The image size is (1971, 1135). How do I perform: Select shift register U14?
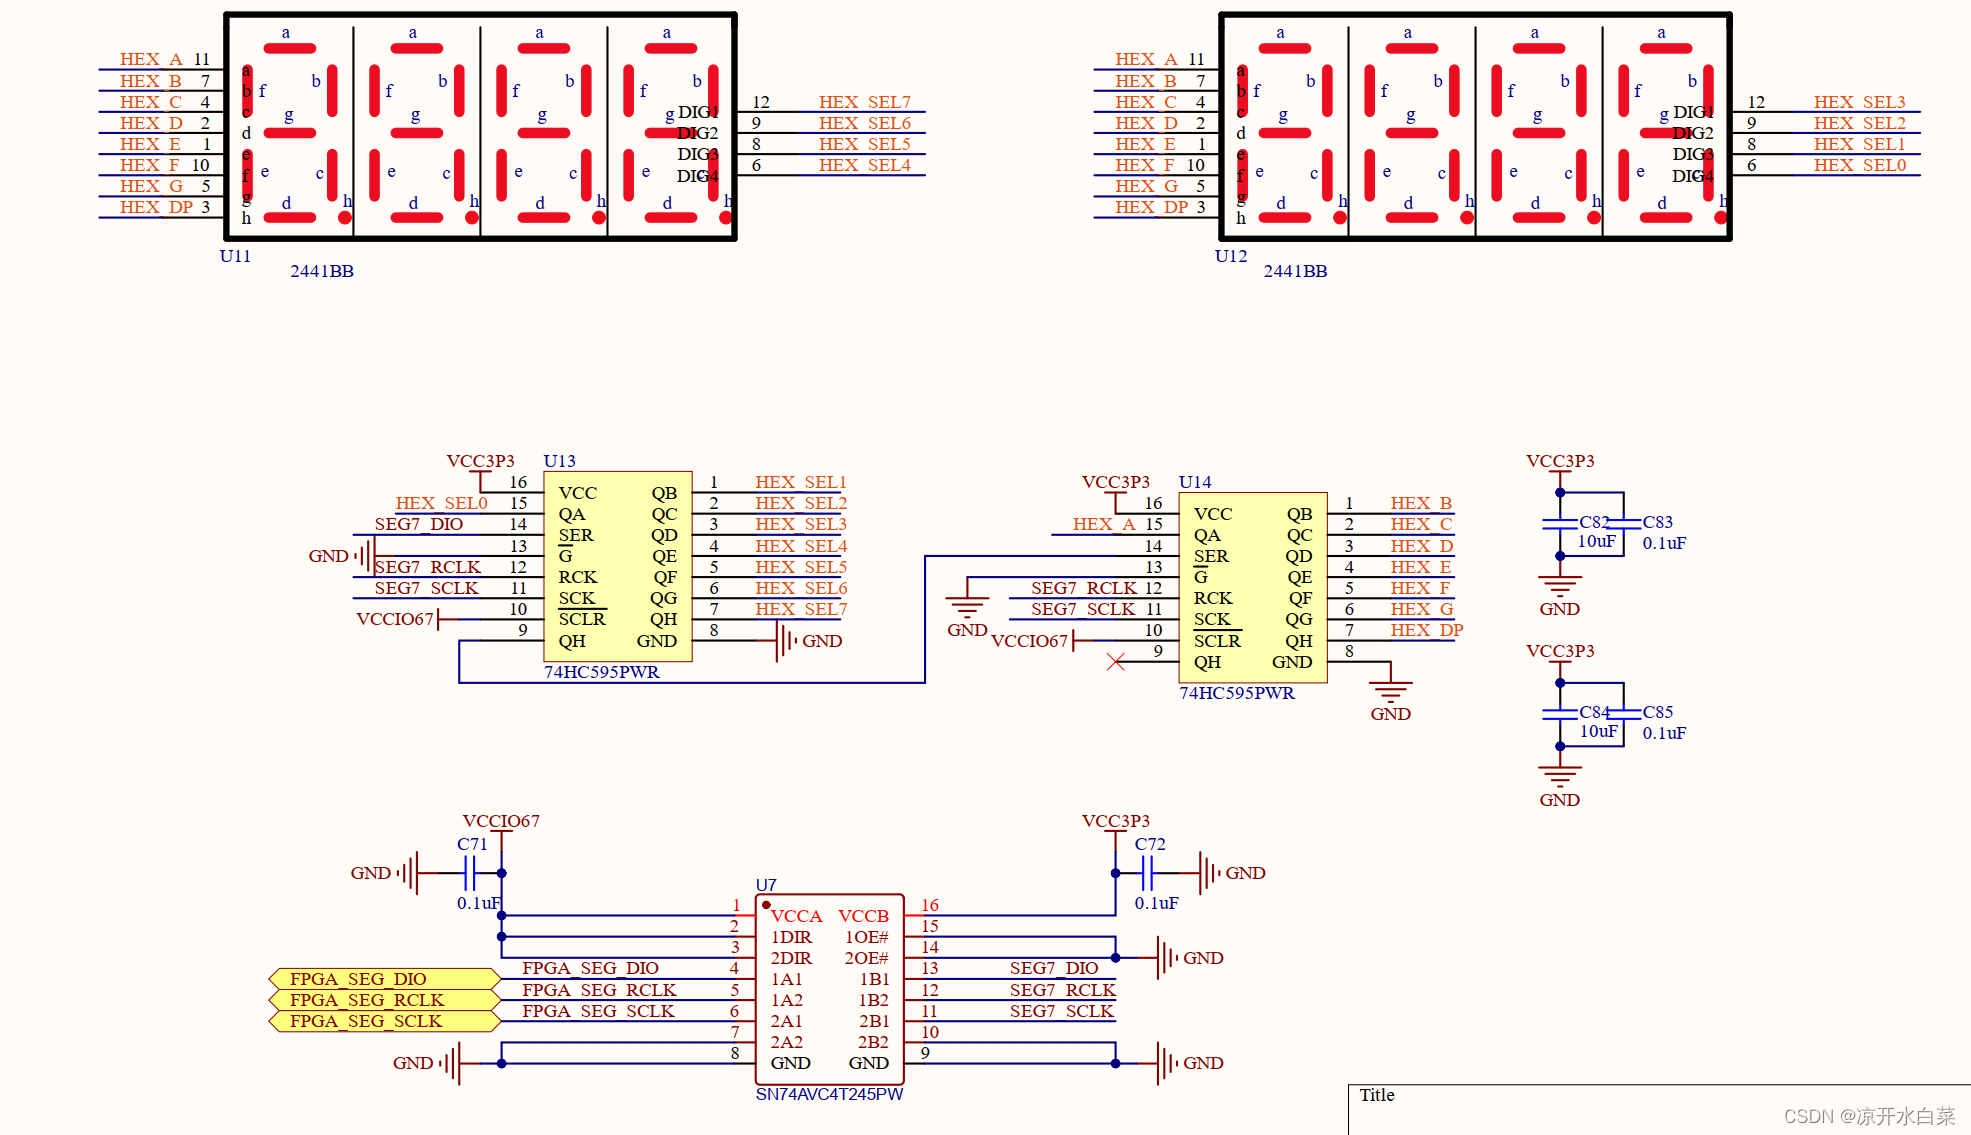(x=1252, y=585)
